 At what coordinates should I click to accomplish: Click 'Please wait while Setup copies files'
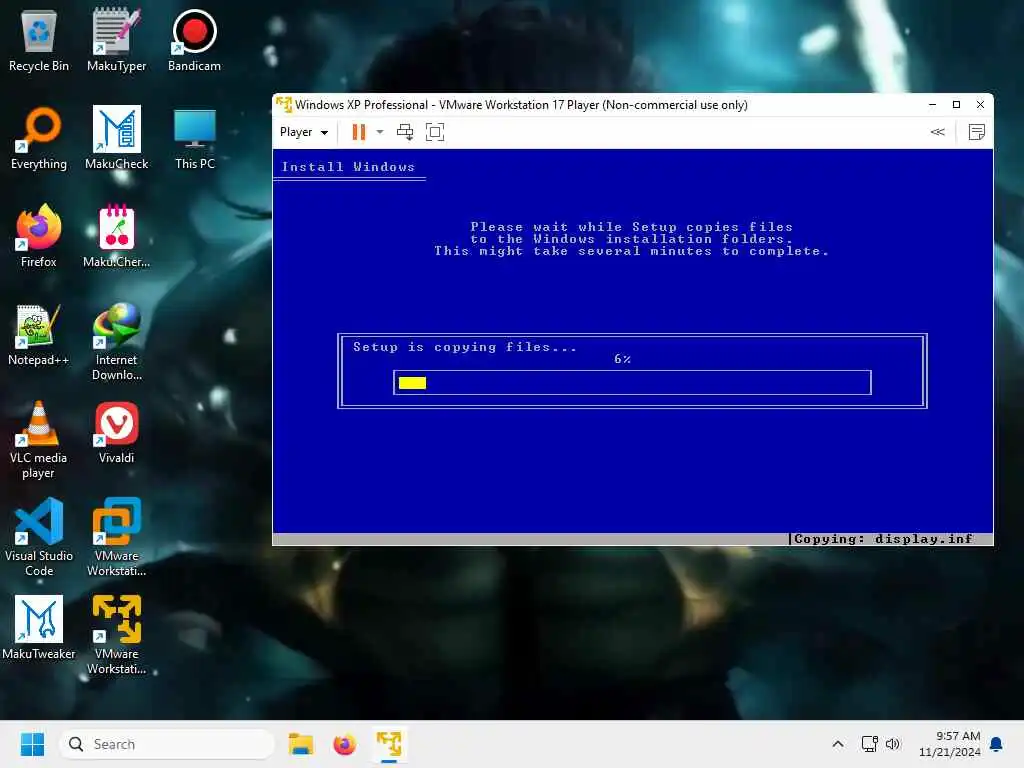(632, 227)
